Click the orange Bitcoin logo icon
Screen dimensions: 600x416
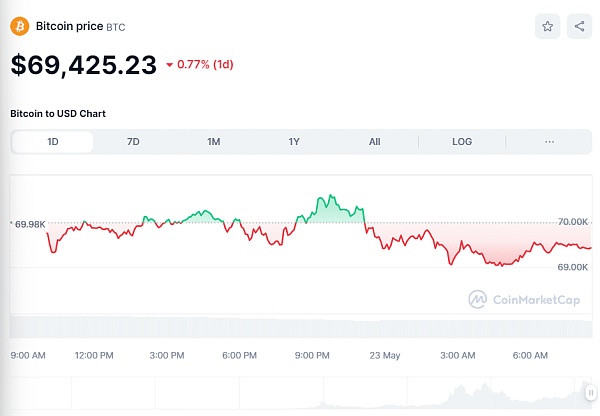pos(19,26)
